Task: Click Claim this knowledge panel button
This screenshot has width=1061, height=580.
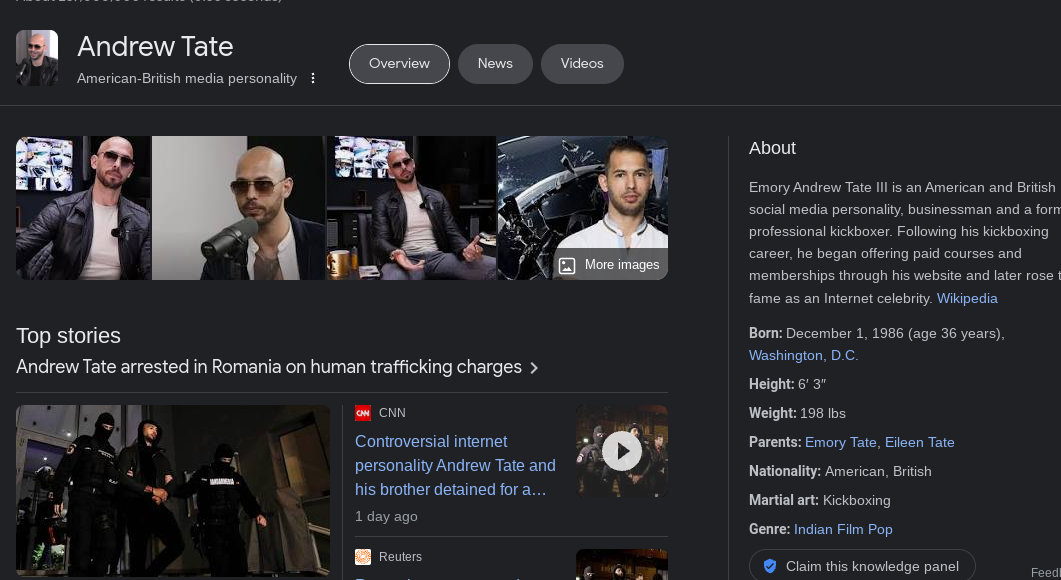Action: [862, 566]
